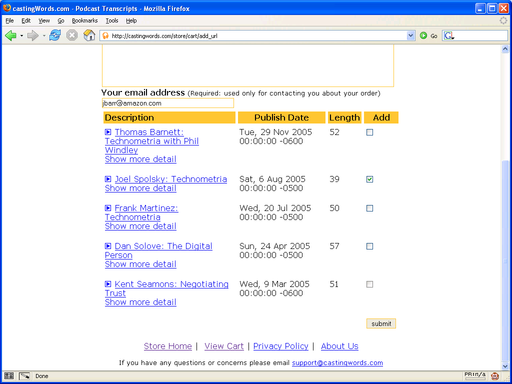Click the Firefox logo in the title bar
The width and height of the screenshot is (512, 384).
7,8
